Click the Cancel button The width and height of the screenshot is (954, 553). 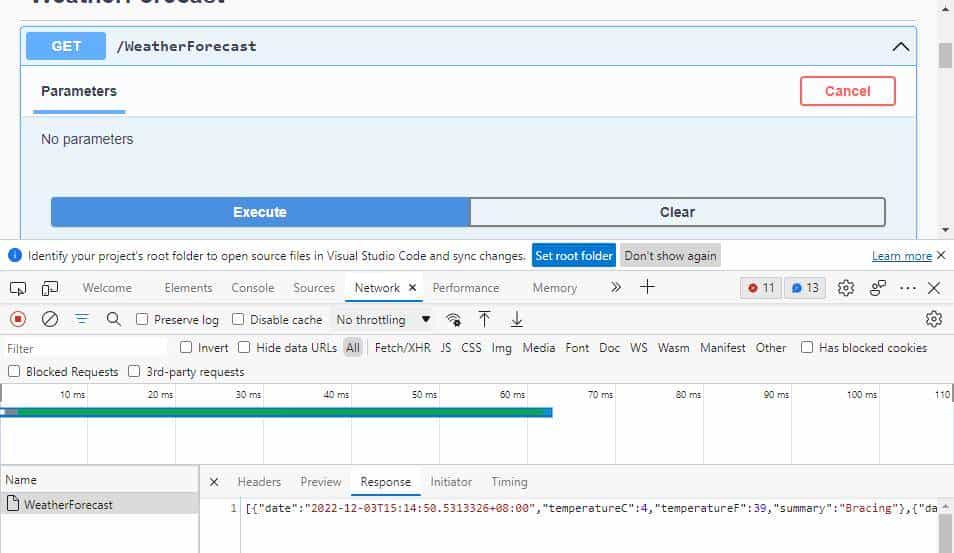848,91
